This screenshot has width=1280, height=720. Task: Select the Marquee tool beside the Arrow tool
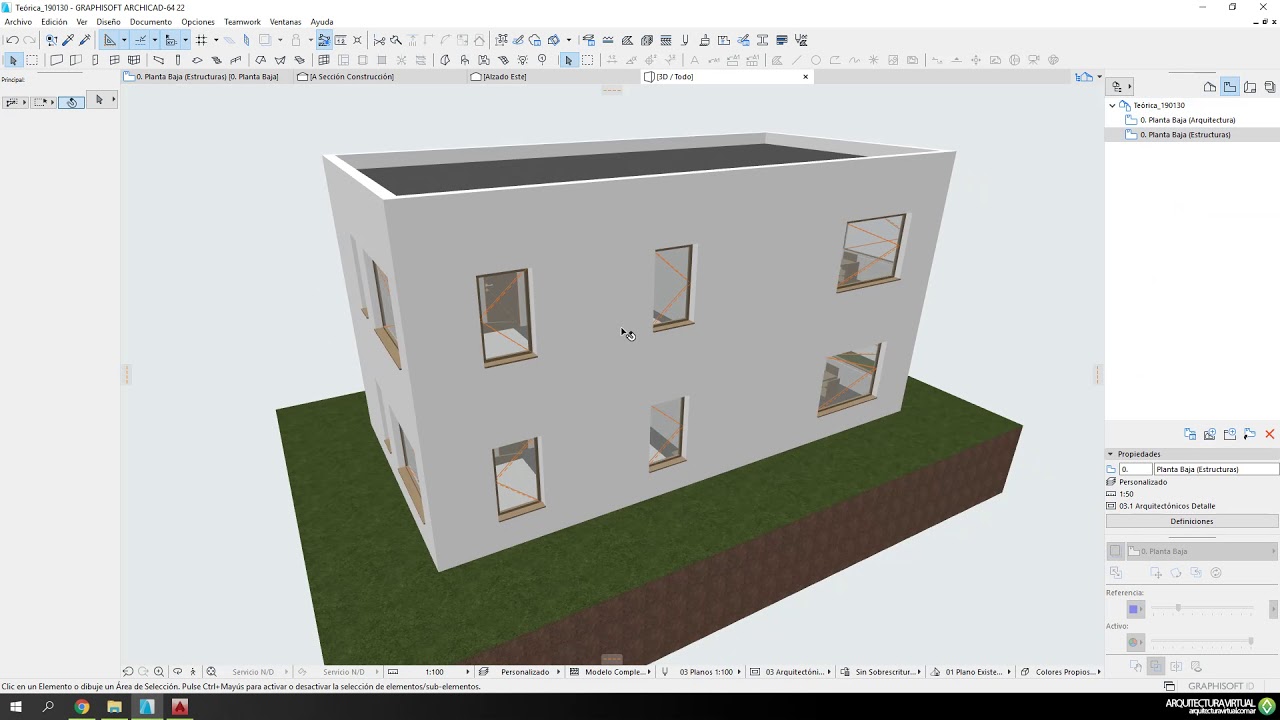point(32,60)
